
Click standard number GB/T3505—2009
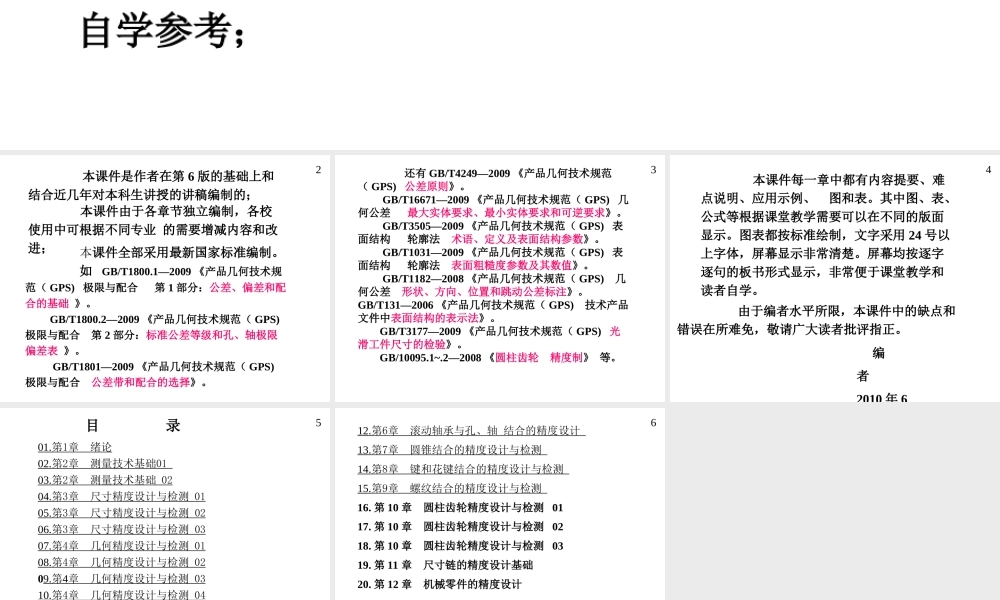coord(423,226)
